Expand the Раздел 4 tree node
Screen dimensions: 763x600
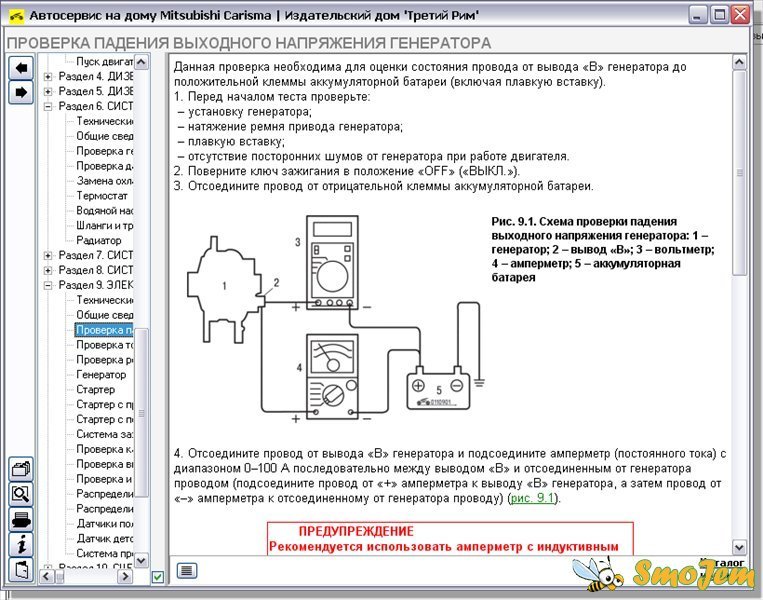pos(48,76)
